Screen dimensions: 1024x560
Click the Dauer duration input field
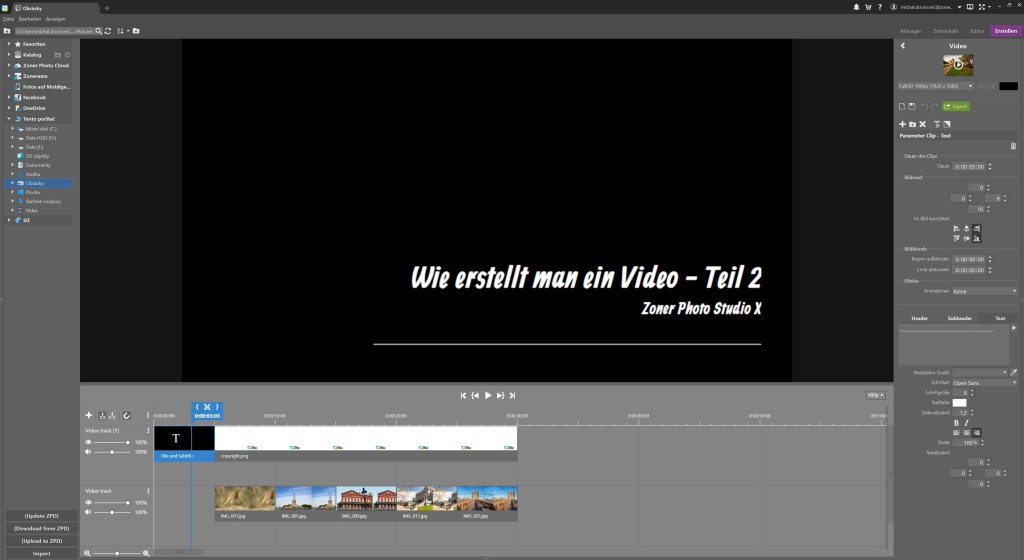click(x=969, y=166)
